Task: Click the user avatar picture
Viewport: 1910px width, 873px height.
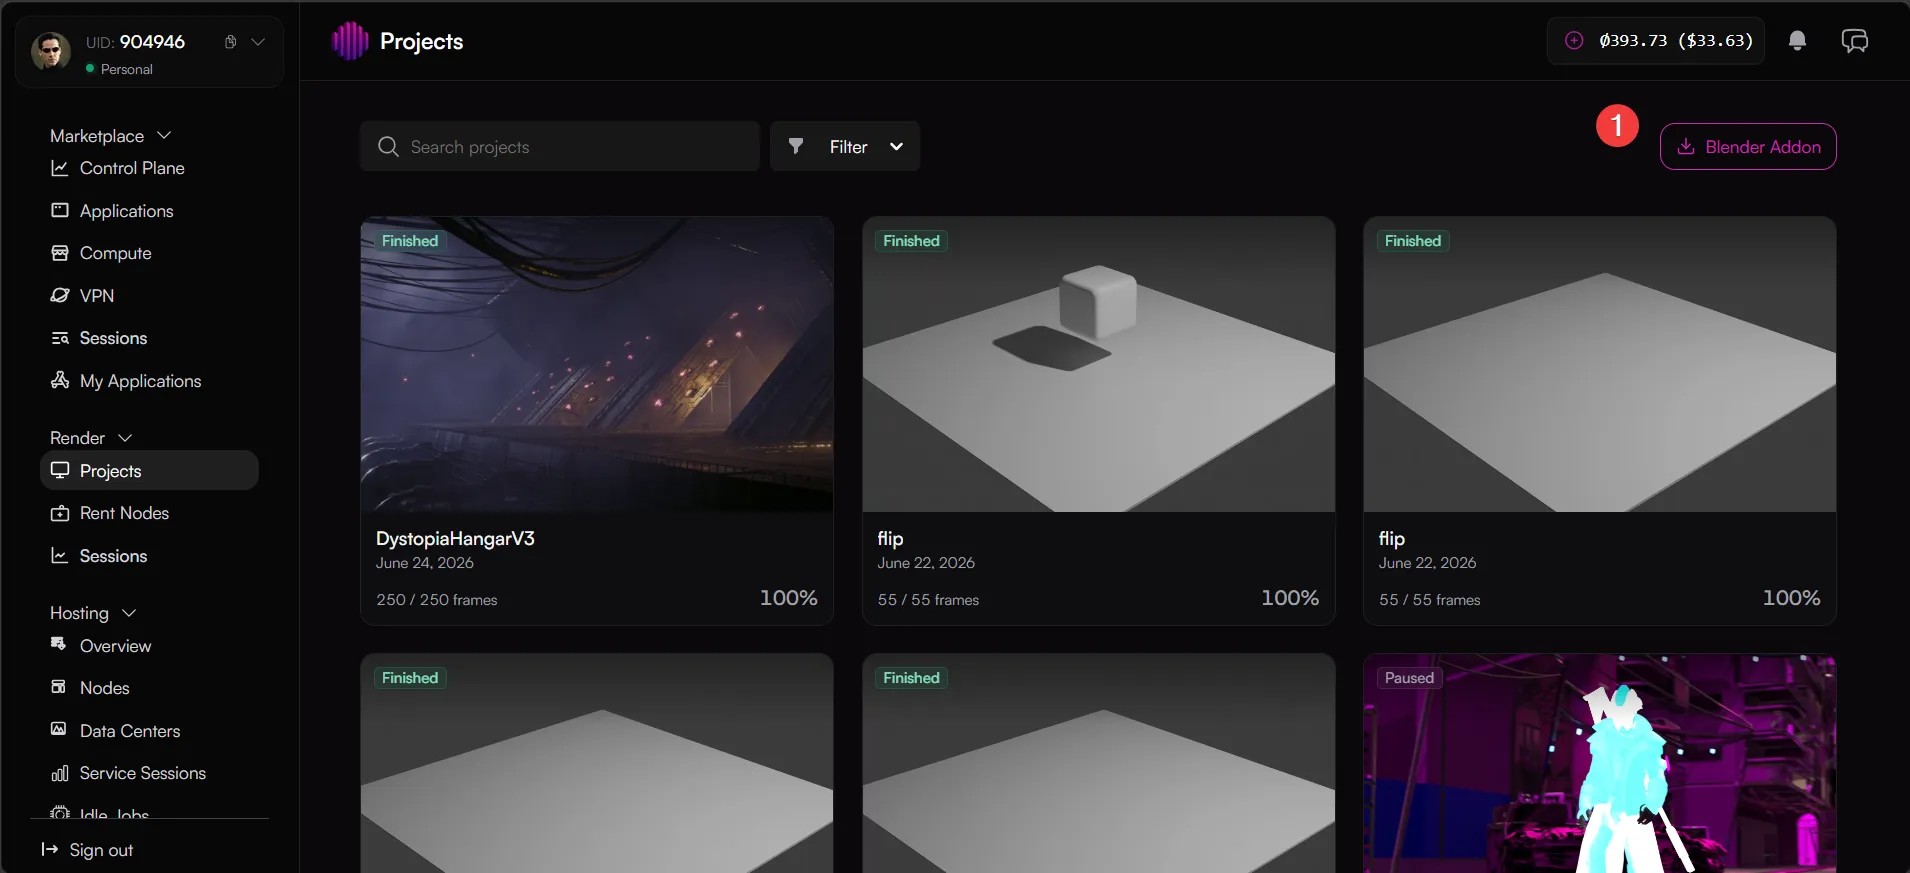Action: point(51,50)
